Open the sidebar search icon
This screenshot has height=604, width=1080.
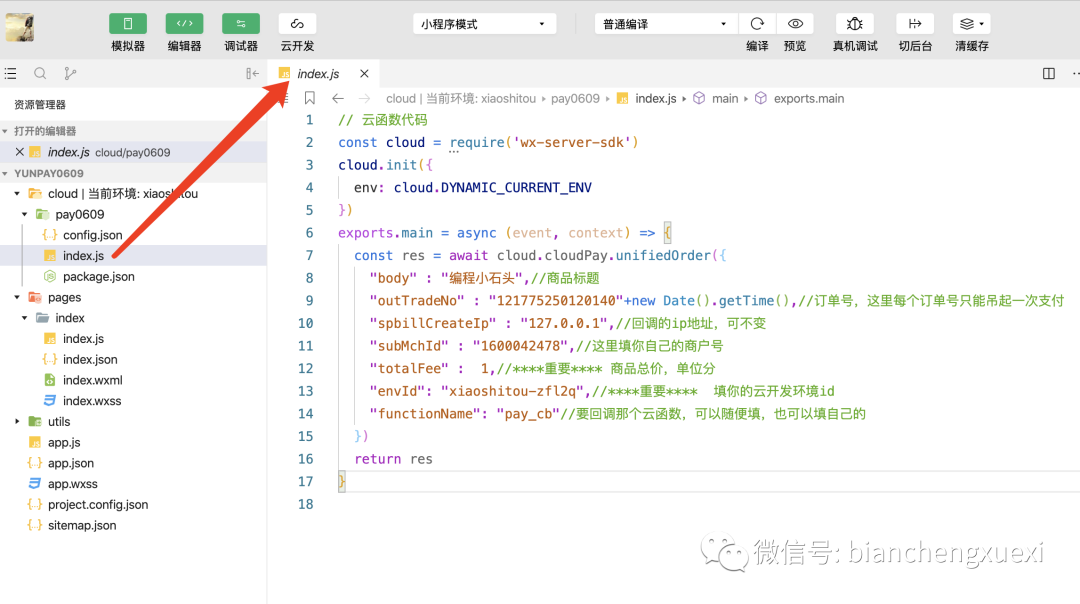pyautogui.click(x=40, y=73)
